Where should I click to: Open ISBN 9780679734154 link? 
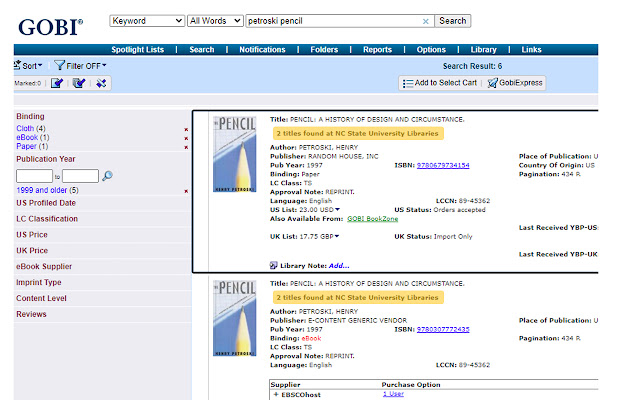(x=443, y=165)
